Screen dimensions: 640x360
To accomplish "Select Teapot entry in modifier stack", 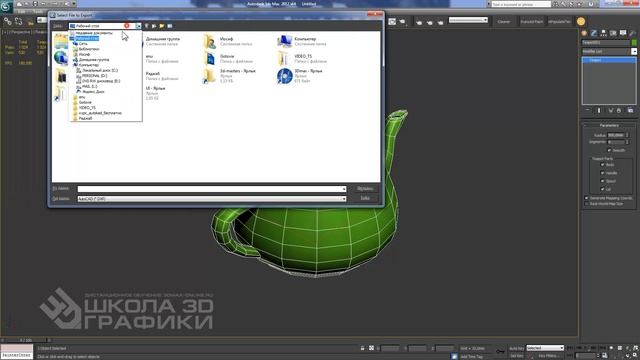I will 609,60.
